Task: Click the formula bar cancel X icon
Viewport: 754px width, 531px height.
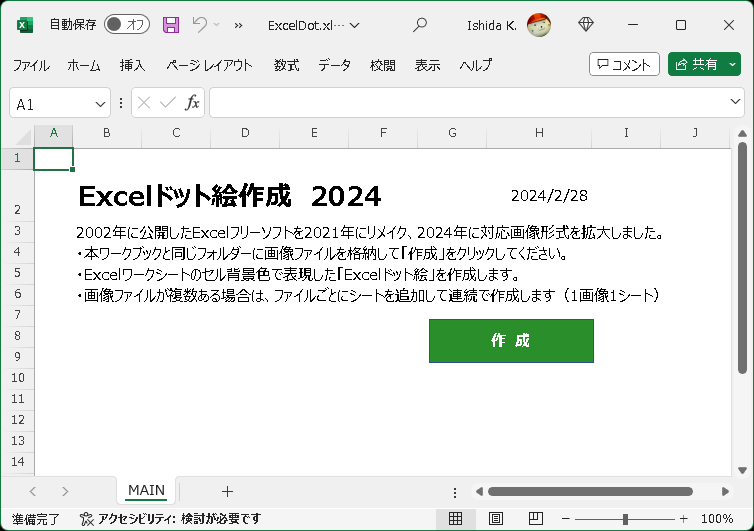Action: (x=144, y=103)
